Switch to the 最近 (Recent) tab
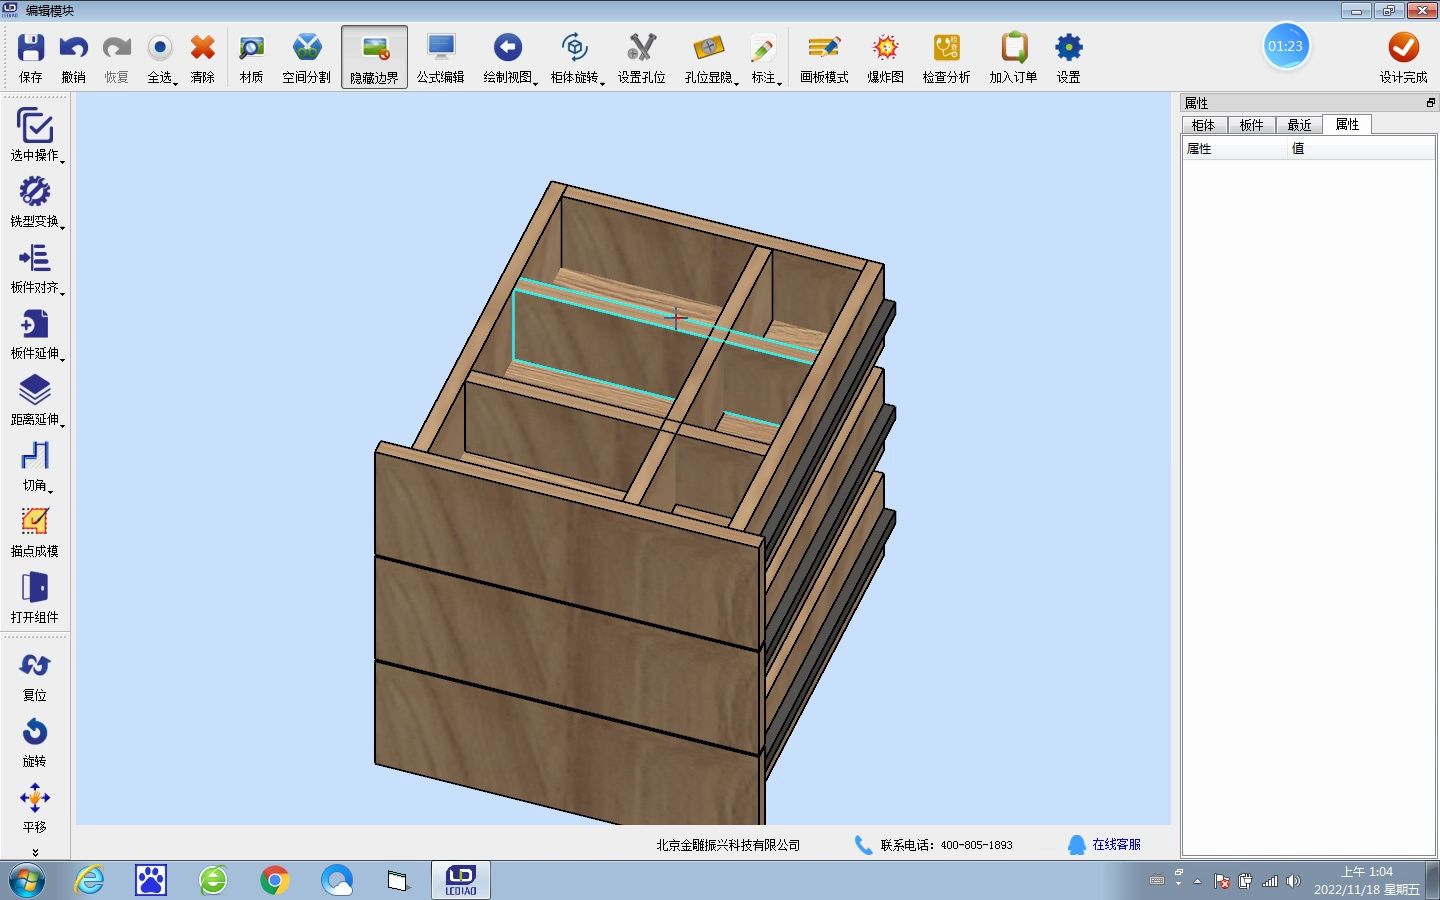1440x900 pixels. coord(1299,125)
